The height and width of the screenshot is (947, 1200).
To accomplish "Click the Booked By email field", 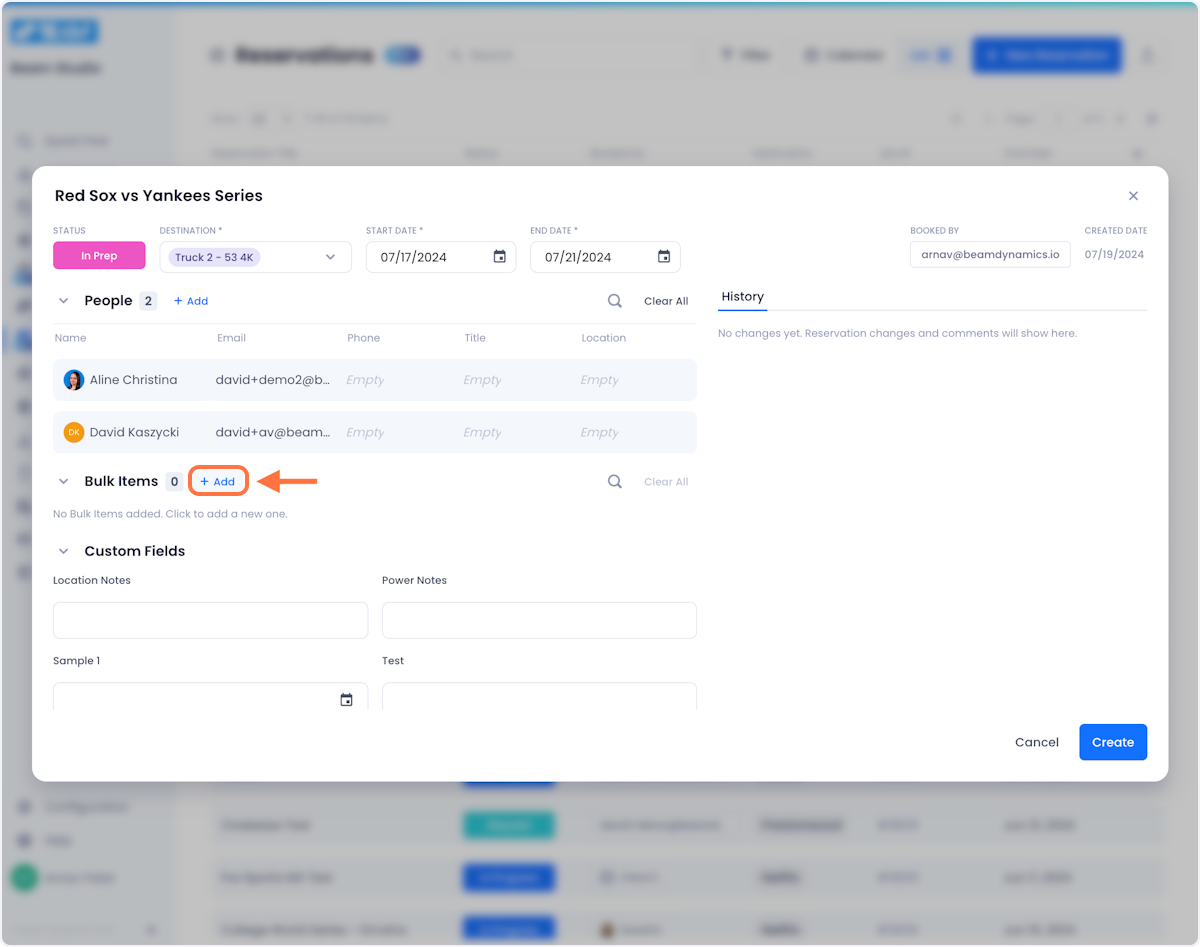I will click(990, 254).
